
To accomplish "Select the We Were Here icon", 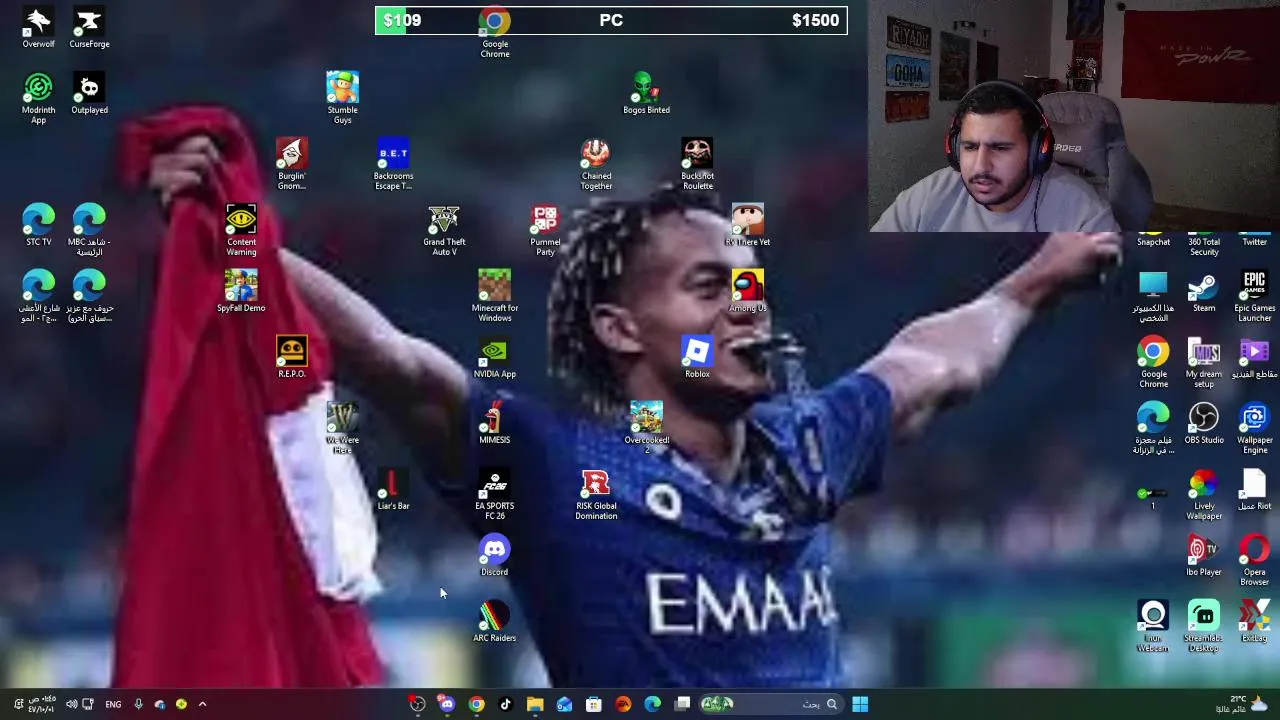I will point(342,429).
